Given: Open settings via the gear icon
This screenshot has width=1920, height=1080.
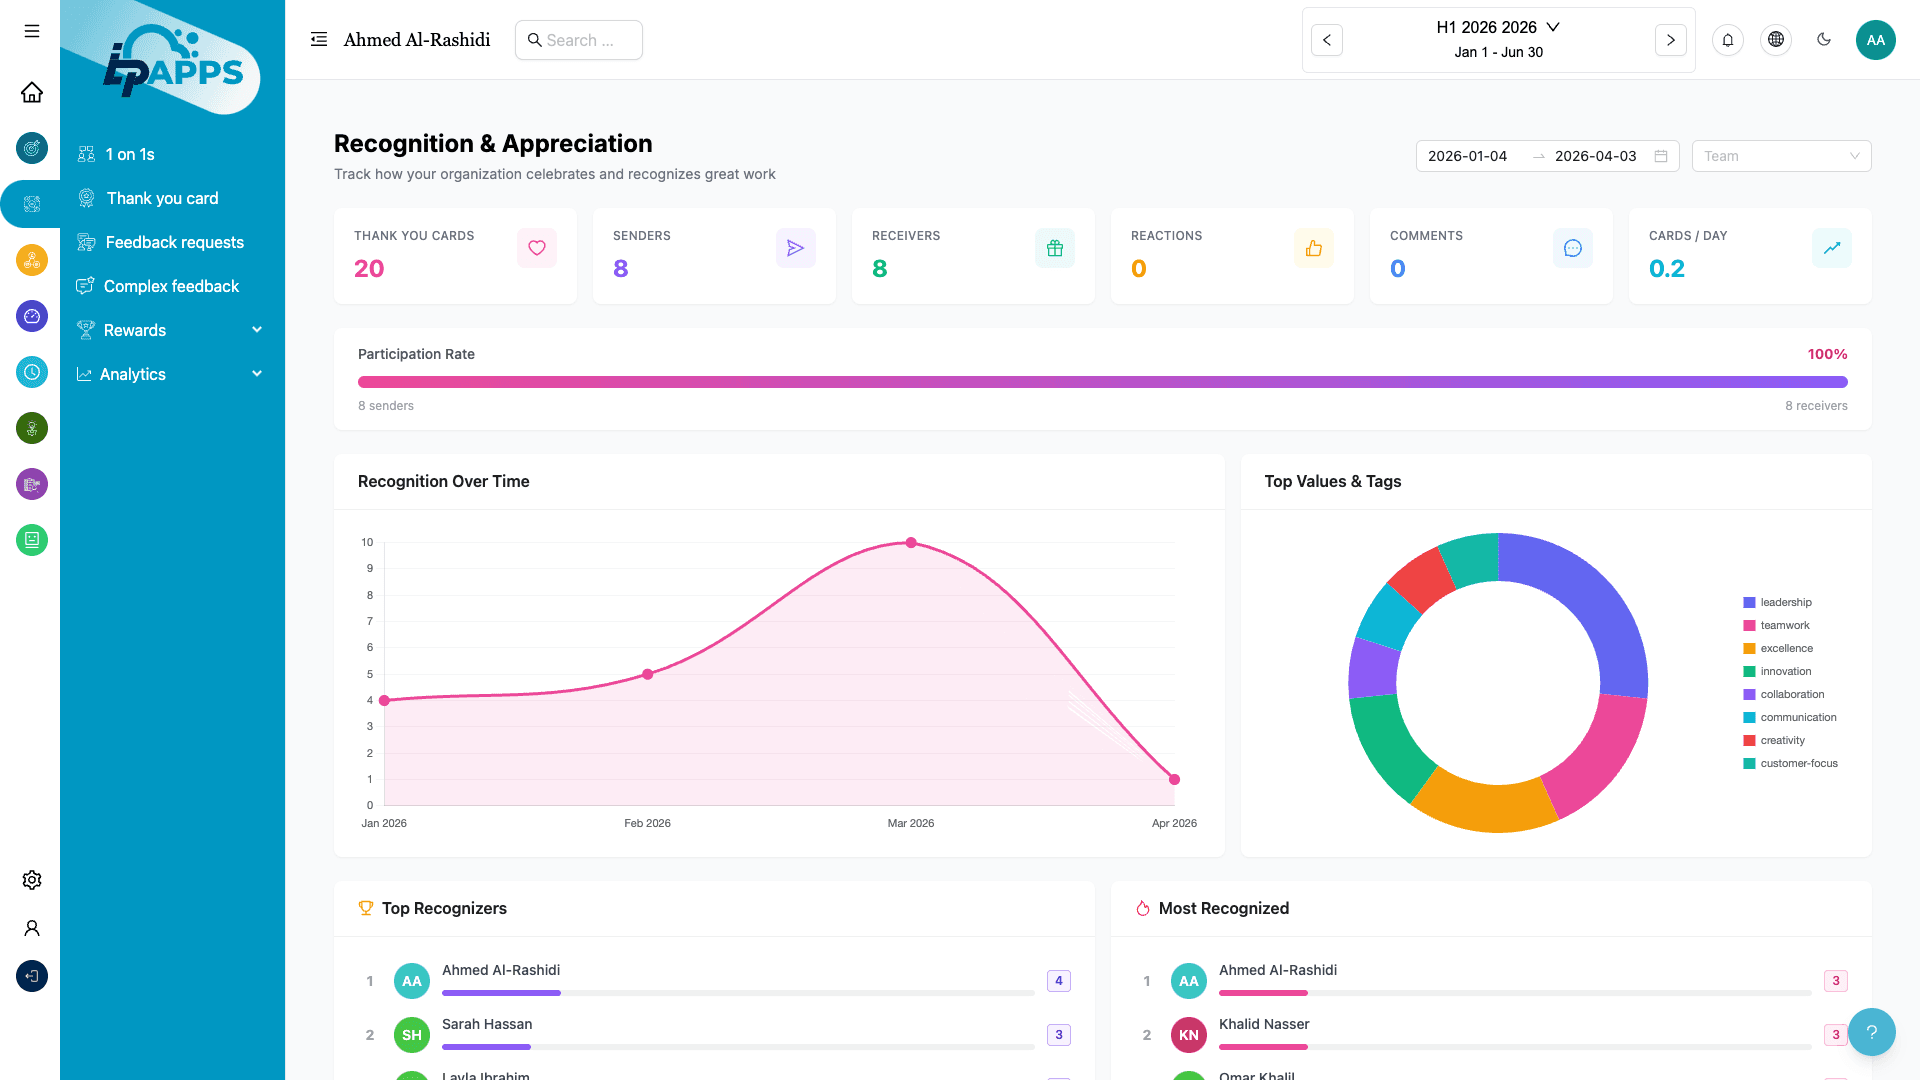Looking at the screenshot, I should [x=32, y=880].
